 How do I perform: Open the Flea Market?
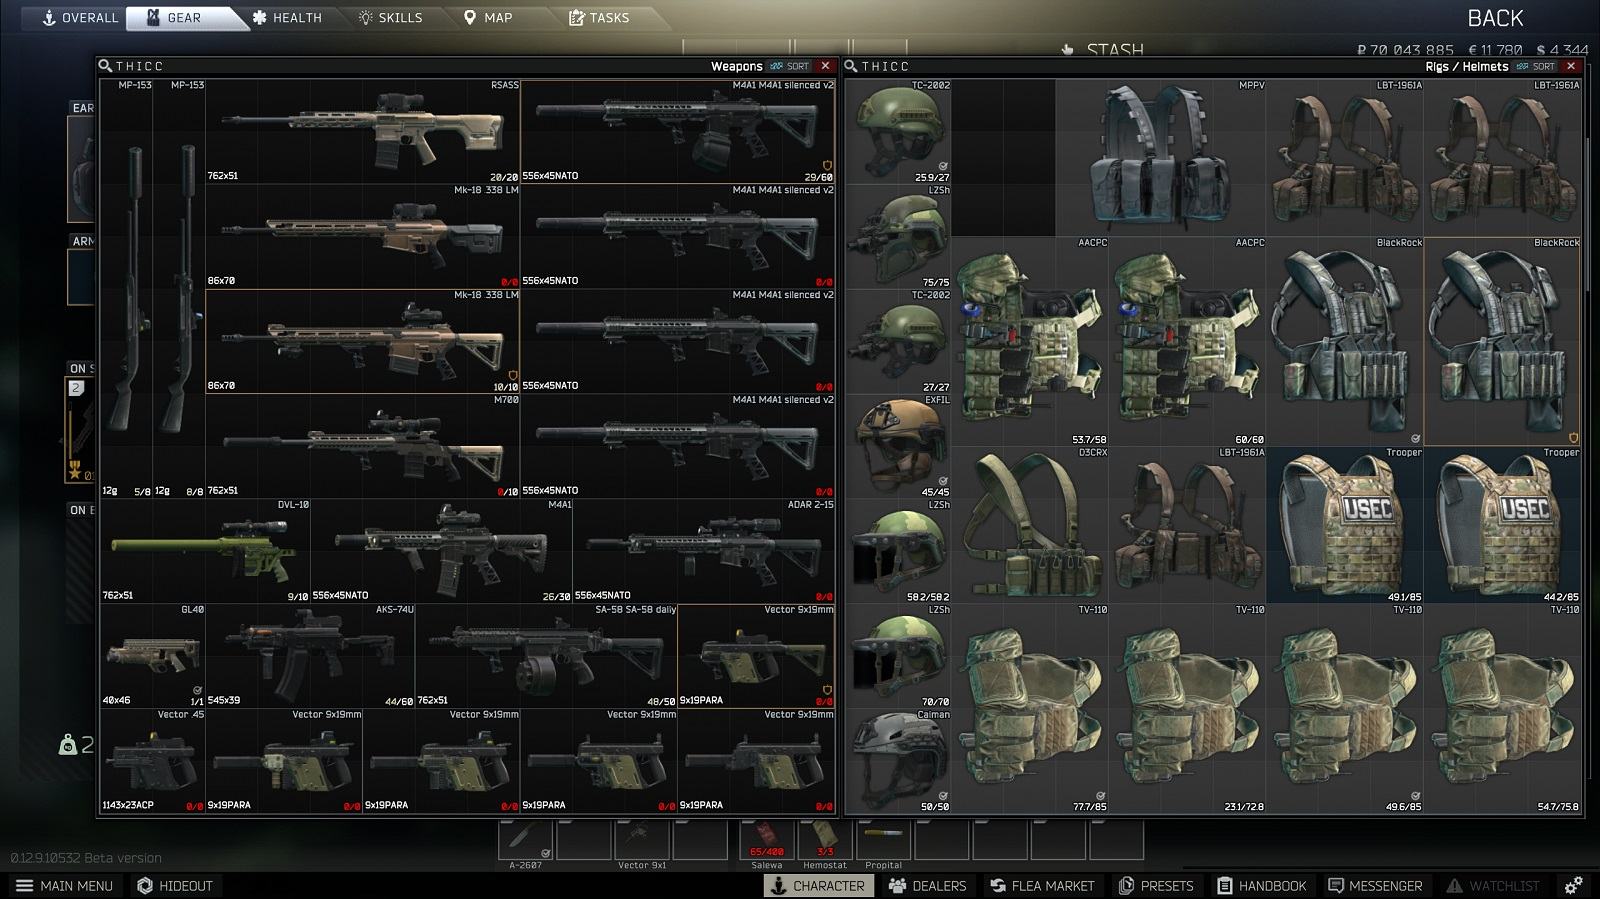point(1042,886)
